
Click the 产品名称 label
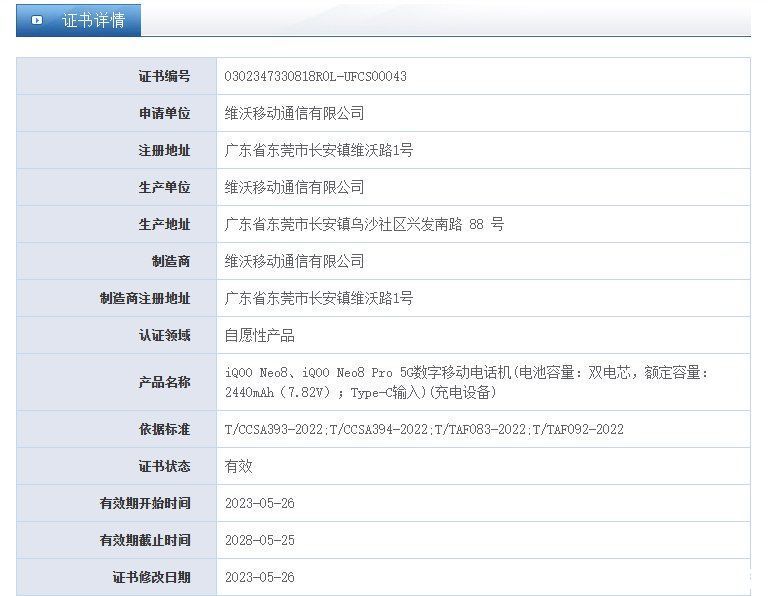pos(164,382)
